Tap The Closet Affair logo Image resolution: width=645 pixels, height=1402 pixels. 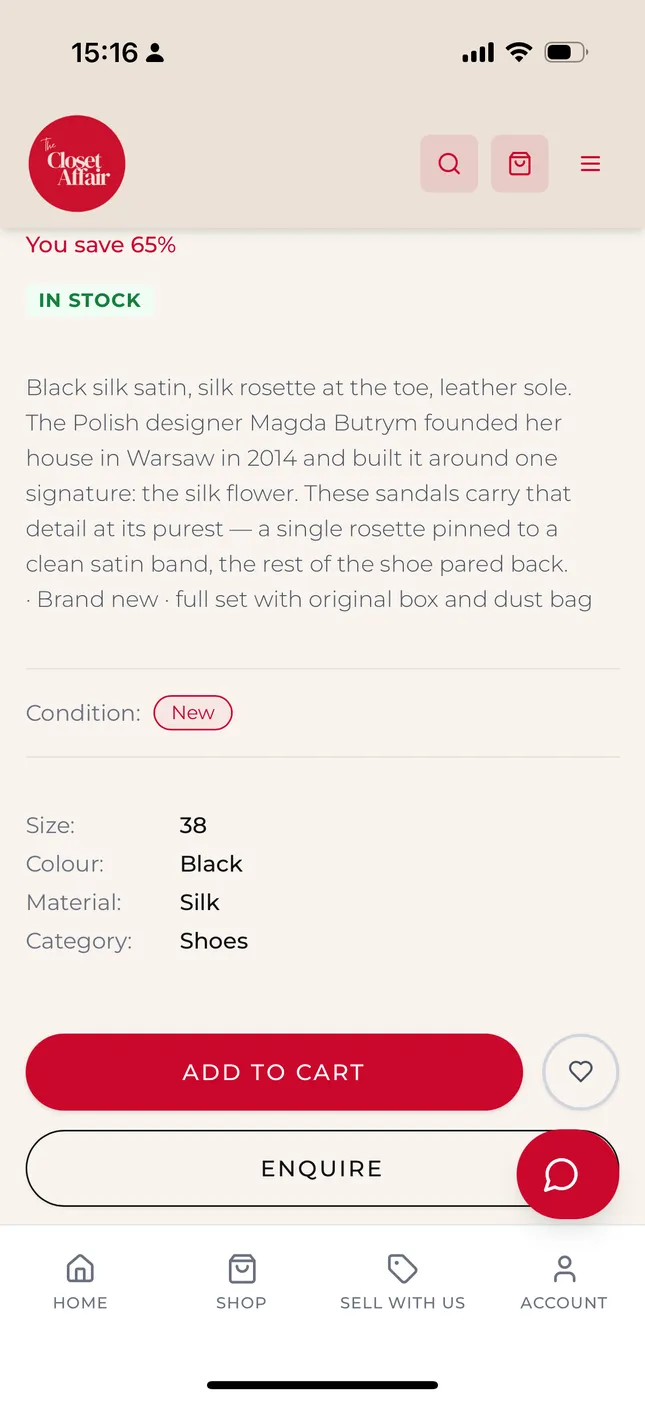click(77, 164)
